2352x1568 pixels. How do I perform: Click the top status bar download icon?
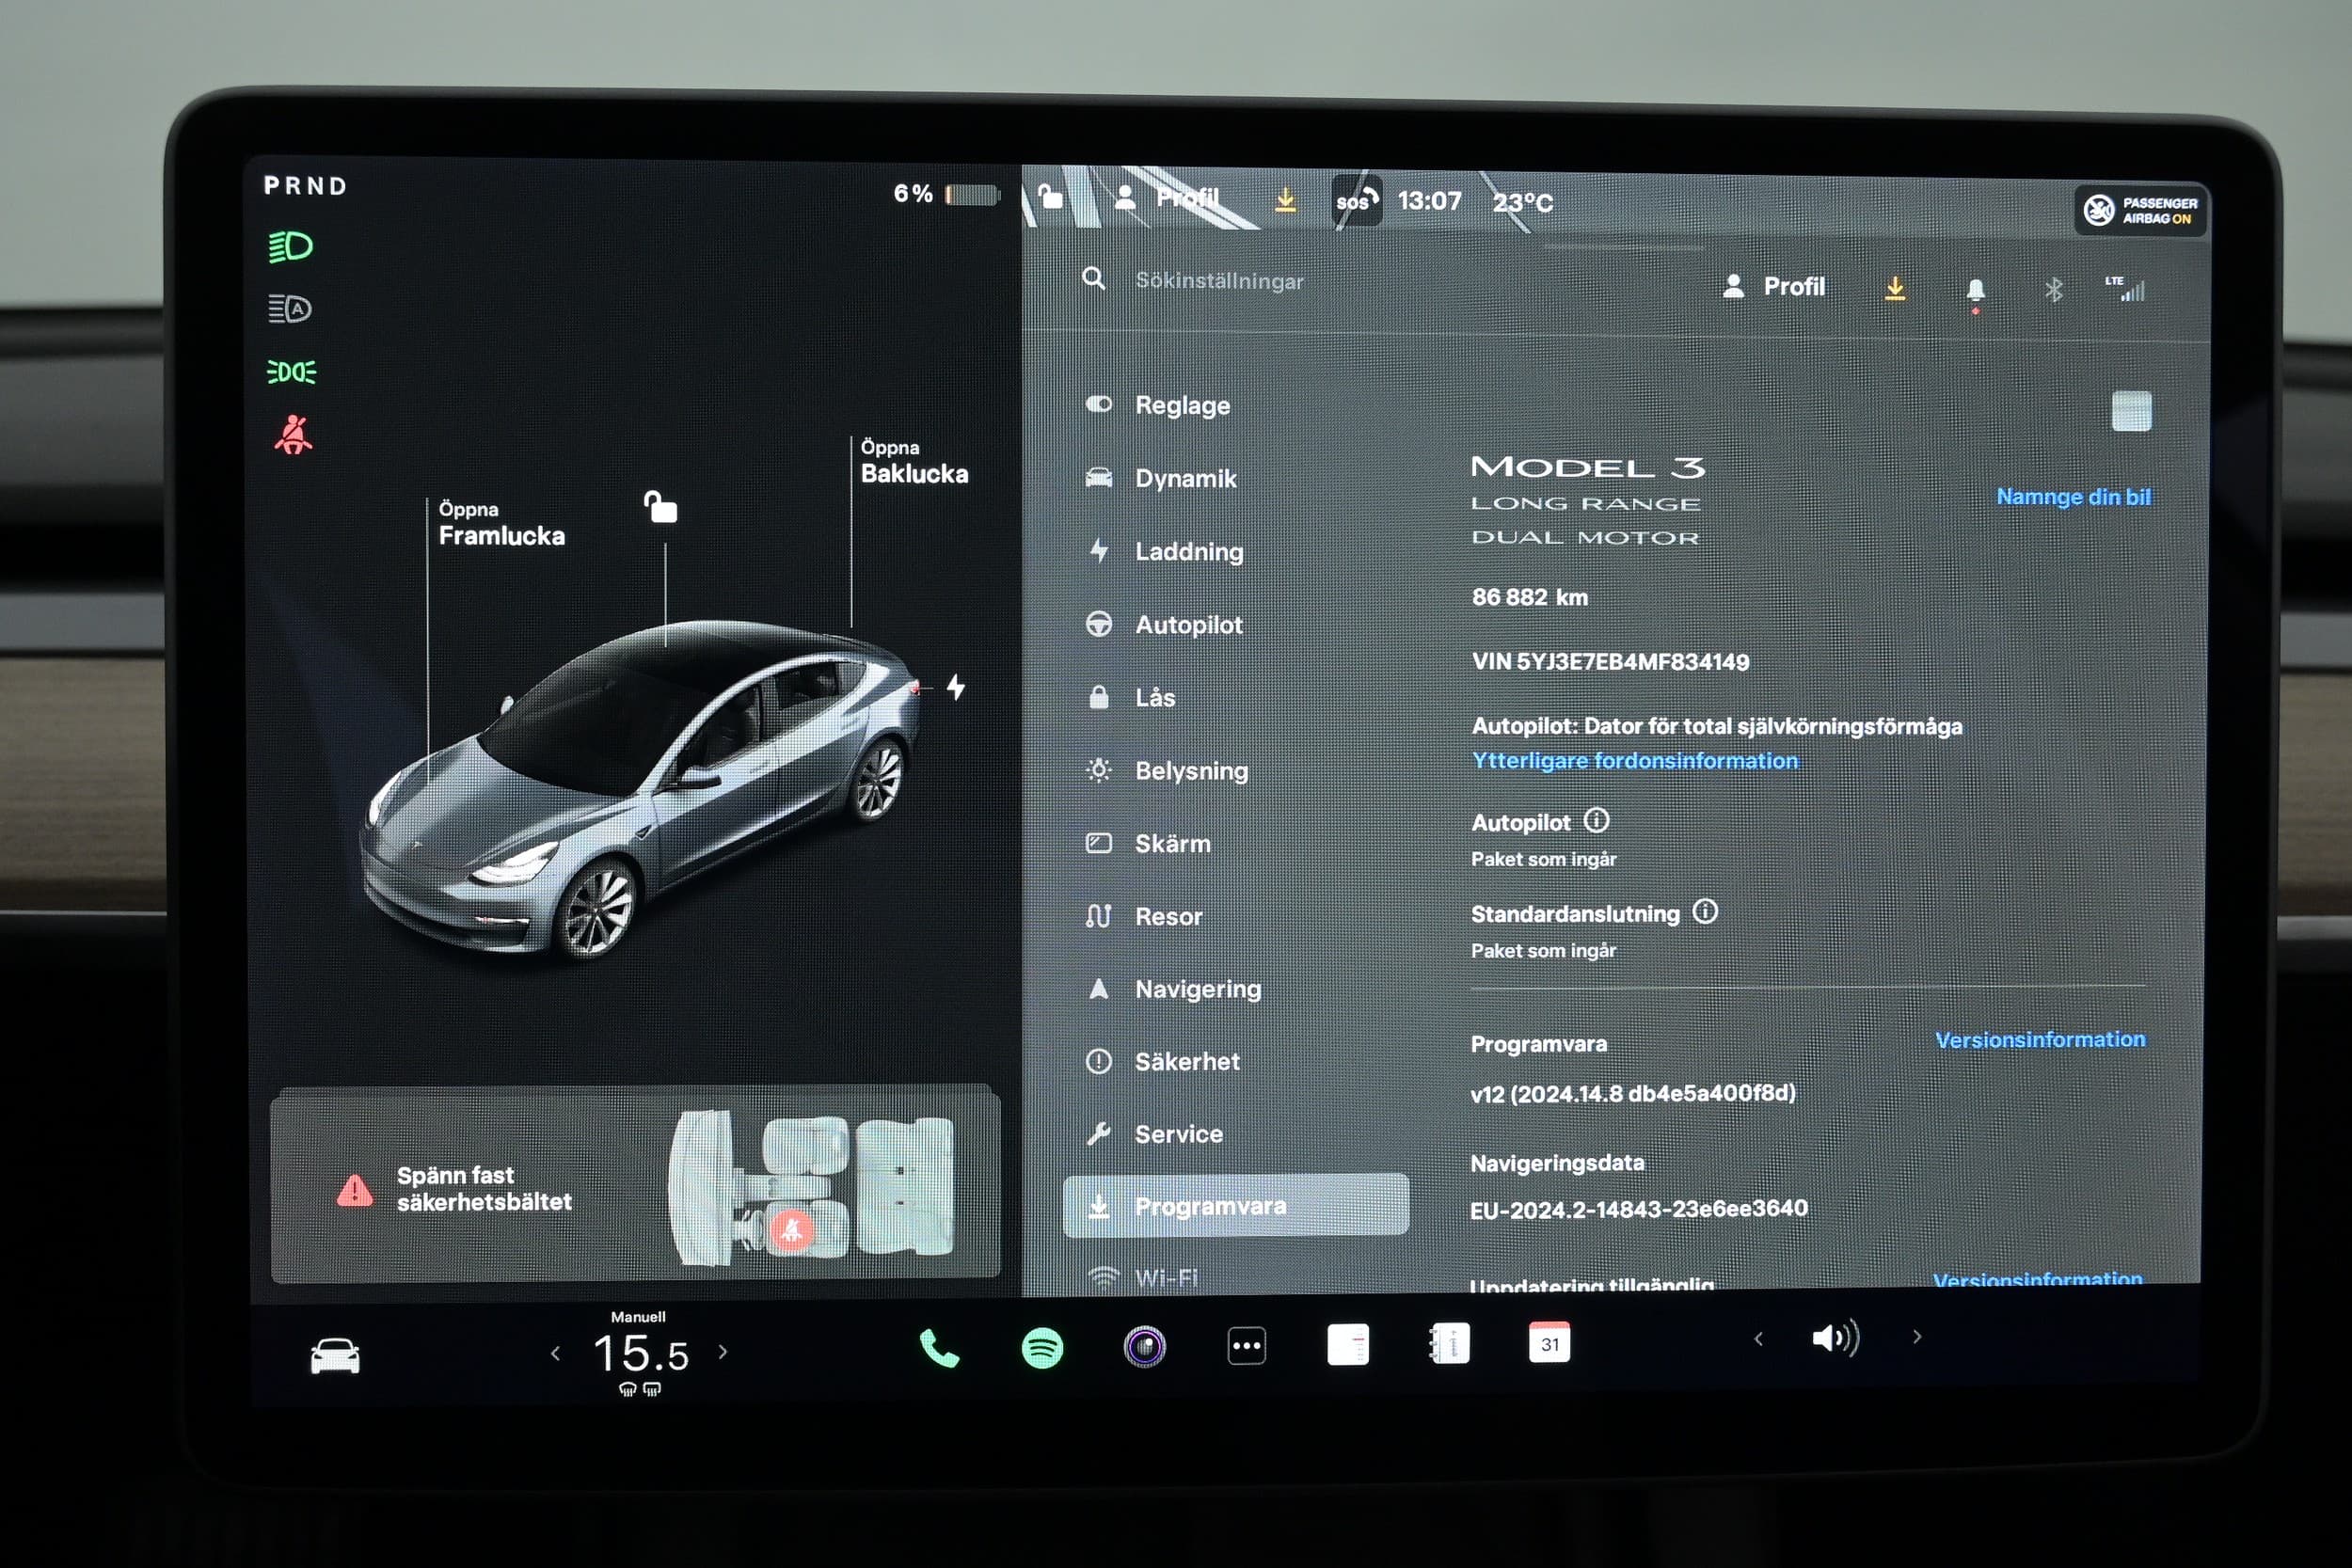point(1285,199)
